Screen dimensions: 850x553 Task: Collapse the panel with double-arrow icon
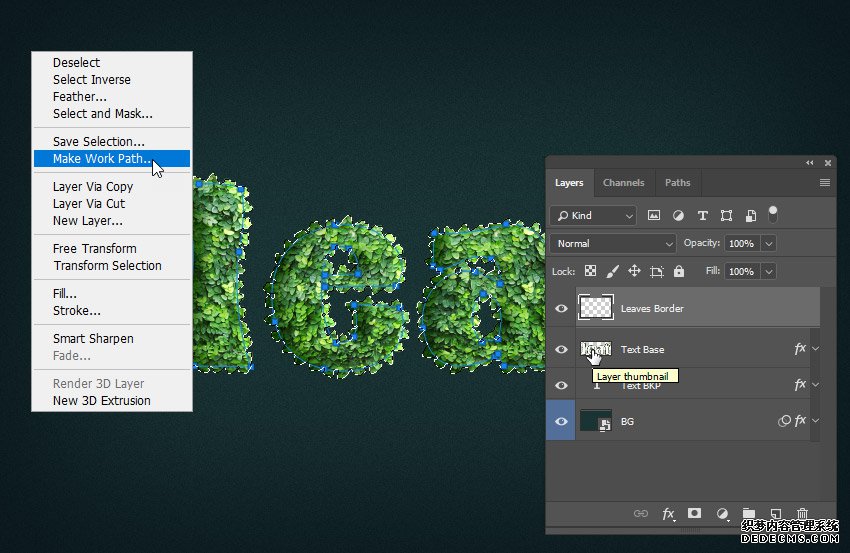coord(809,163)
